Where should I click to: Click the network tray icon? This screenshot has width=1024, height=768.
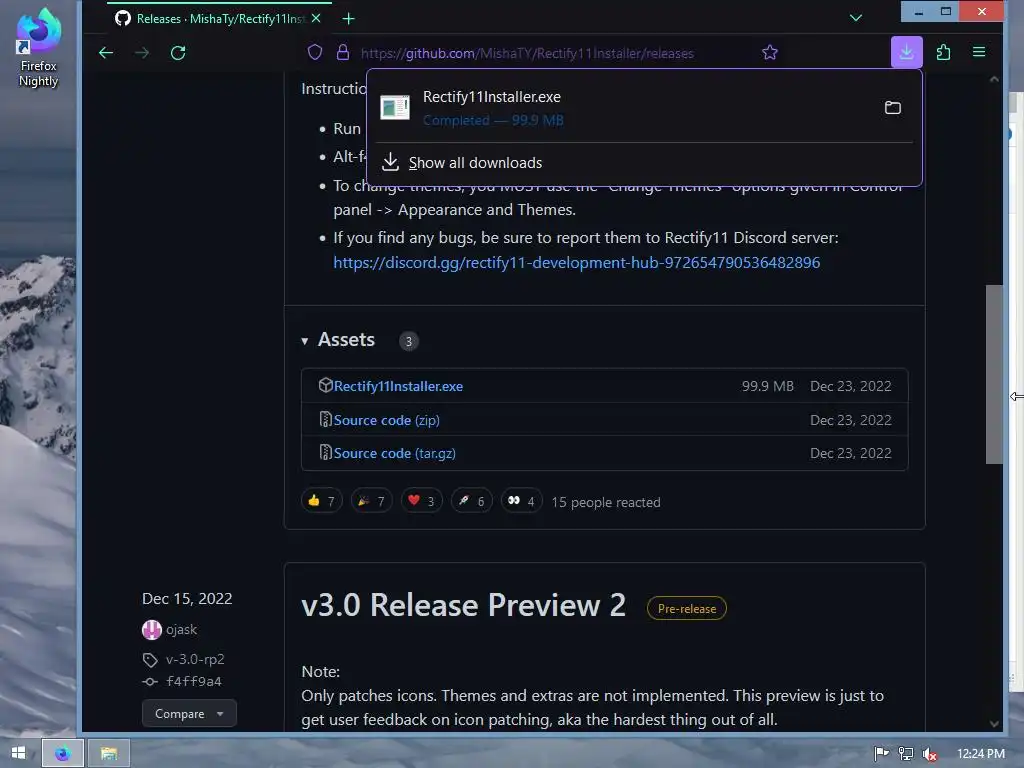point(906,754)
